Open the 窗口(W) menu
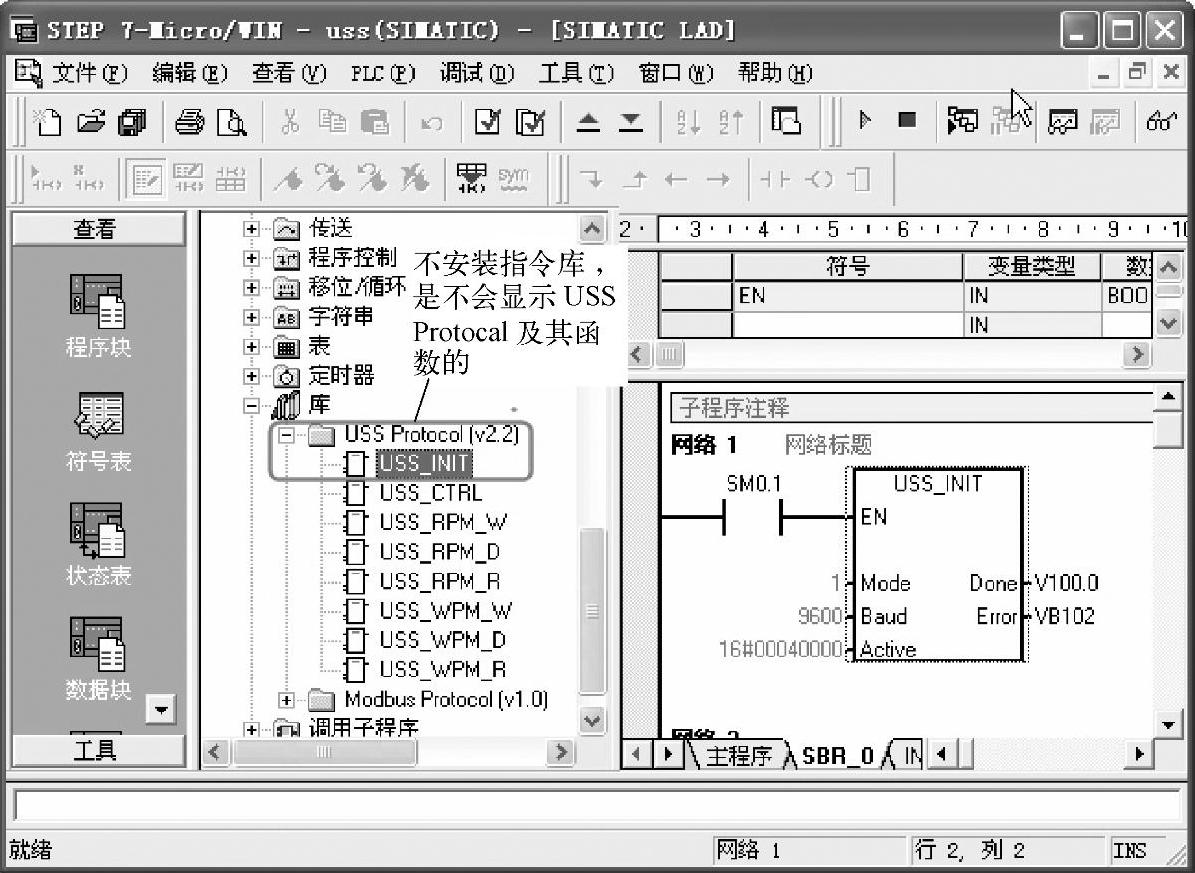 tap(676, 73)
